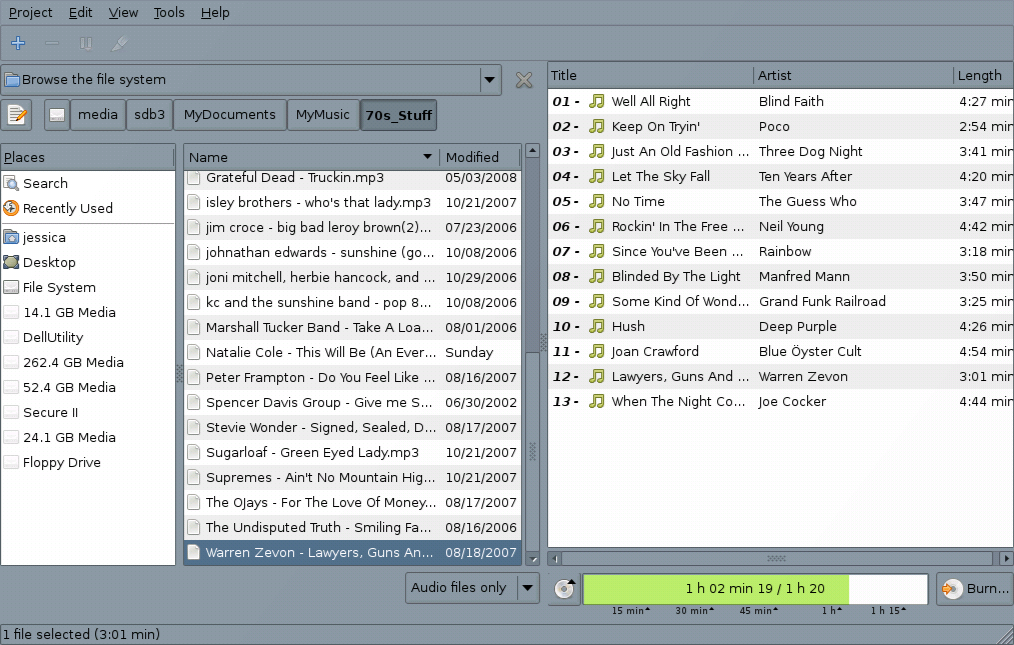Open the Audio files only filter dropdown
Image resolution: width=1014 pixels, height=645 pixels.
coord(528,588)
